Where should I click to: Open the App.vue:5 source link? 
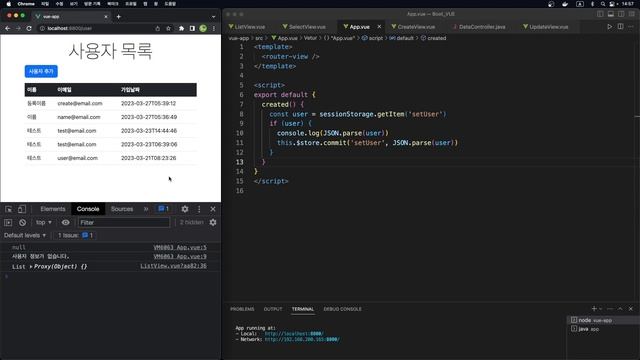180,247
